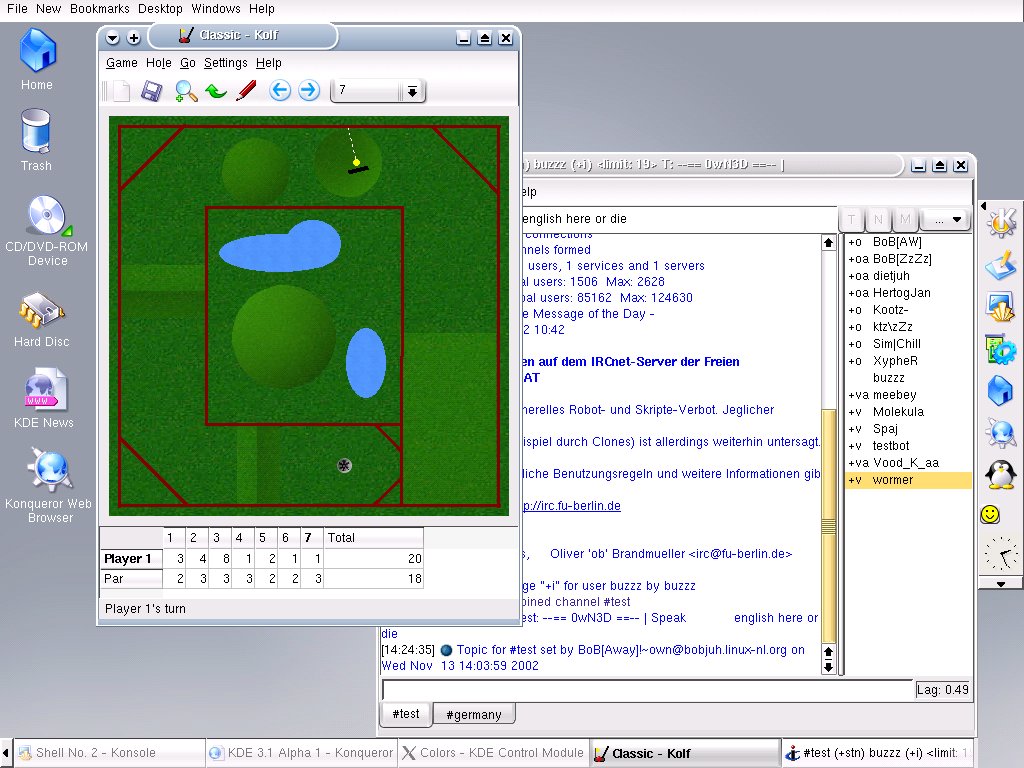This screenshot has width=1024, height=768.
Task: Click the IRC chat scrollbar up arrow
Action: pyautogui.click(x=828, y=243)
